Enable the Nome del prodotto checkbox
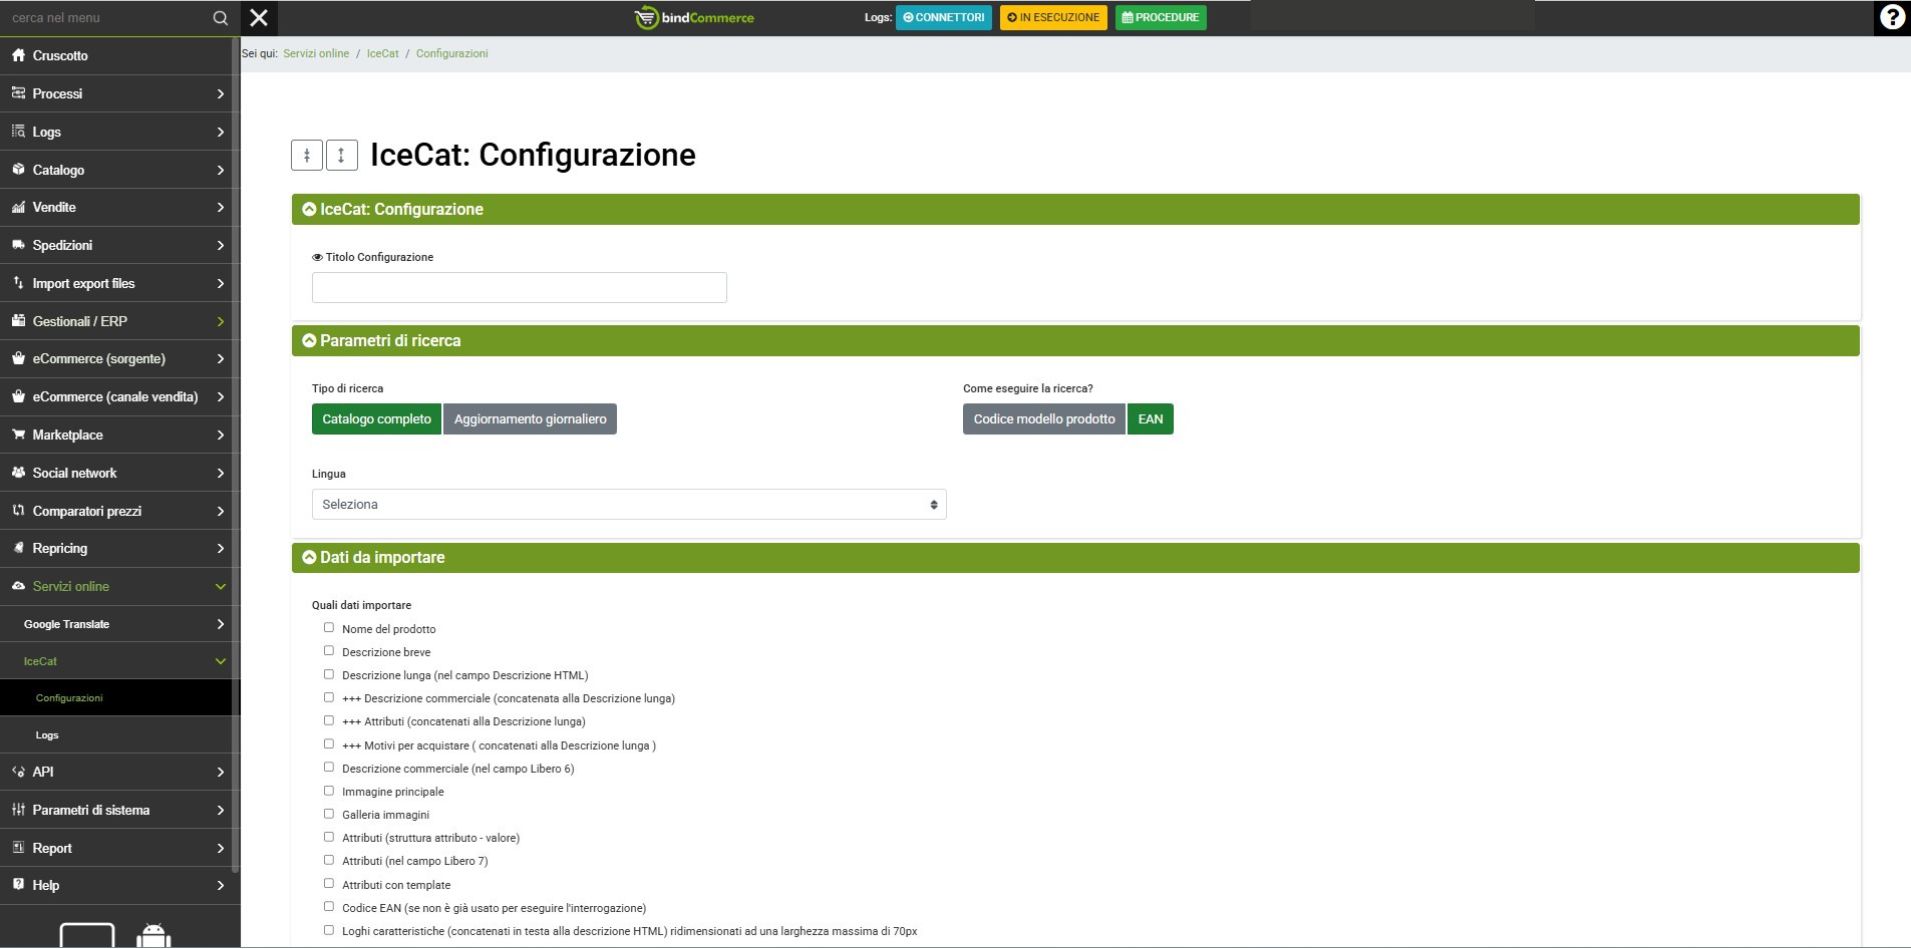1911x949 pixels. [328, 628]
